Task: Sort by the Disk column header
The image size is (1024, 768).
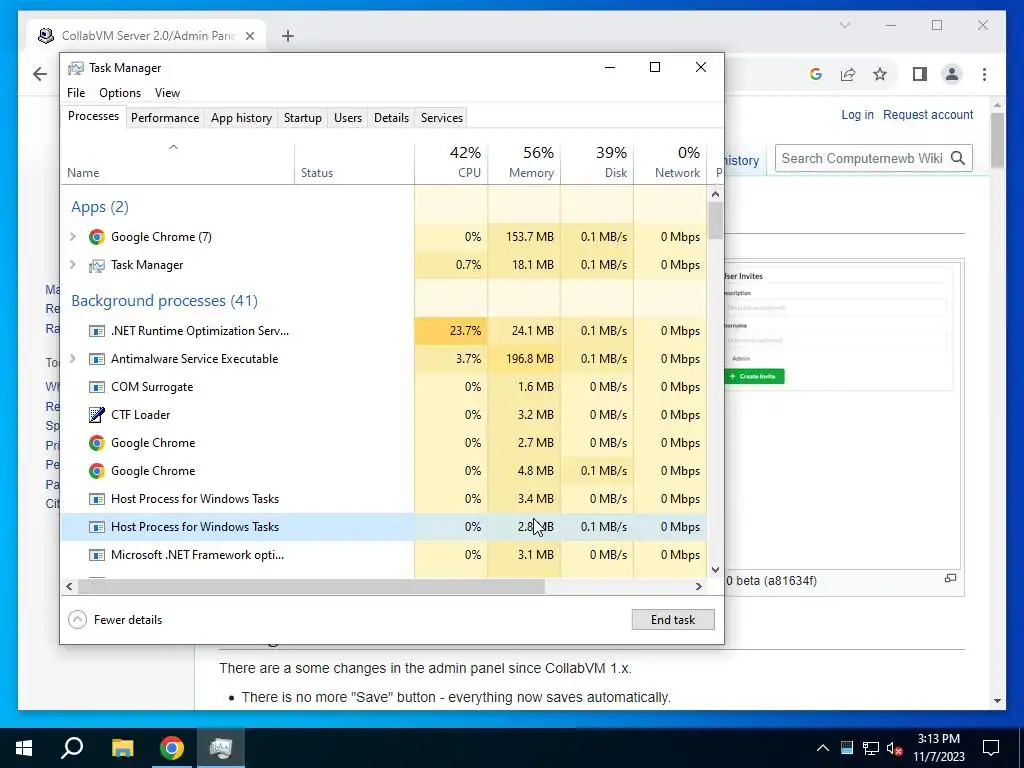Action: click(597, 163)
